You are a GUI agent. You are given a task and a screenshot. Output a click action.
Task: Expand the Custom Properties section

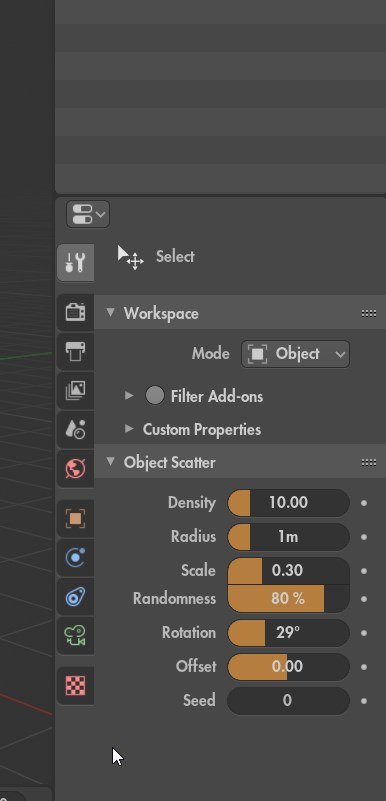(x=129, y=429)
